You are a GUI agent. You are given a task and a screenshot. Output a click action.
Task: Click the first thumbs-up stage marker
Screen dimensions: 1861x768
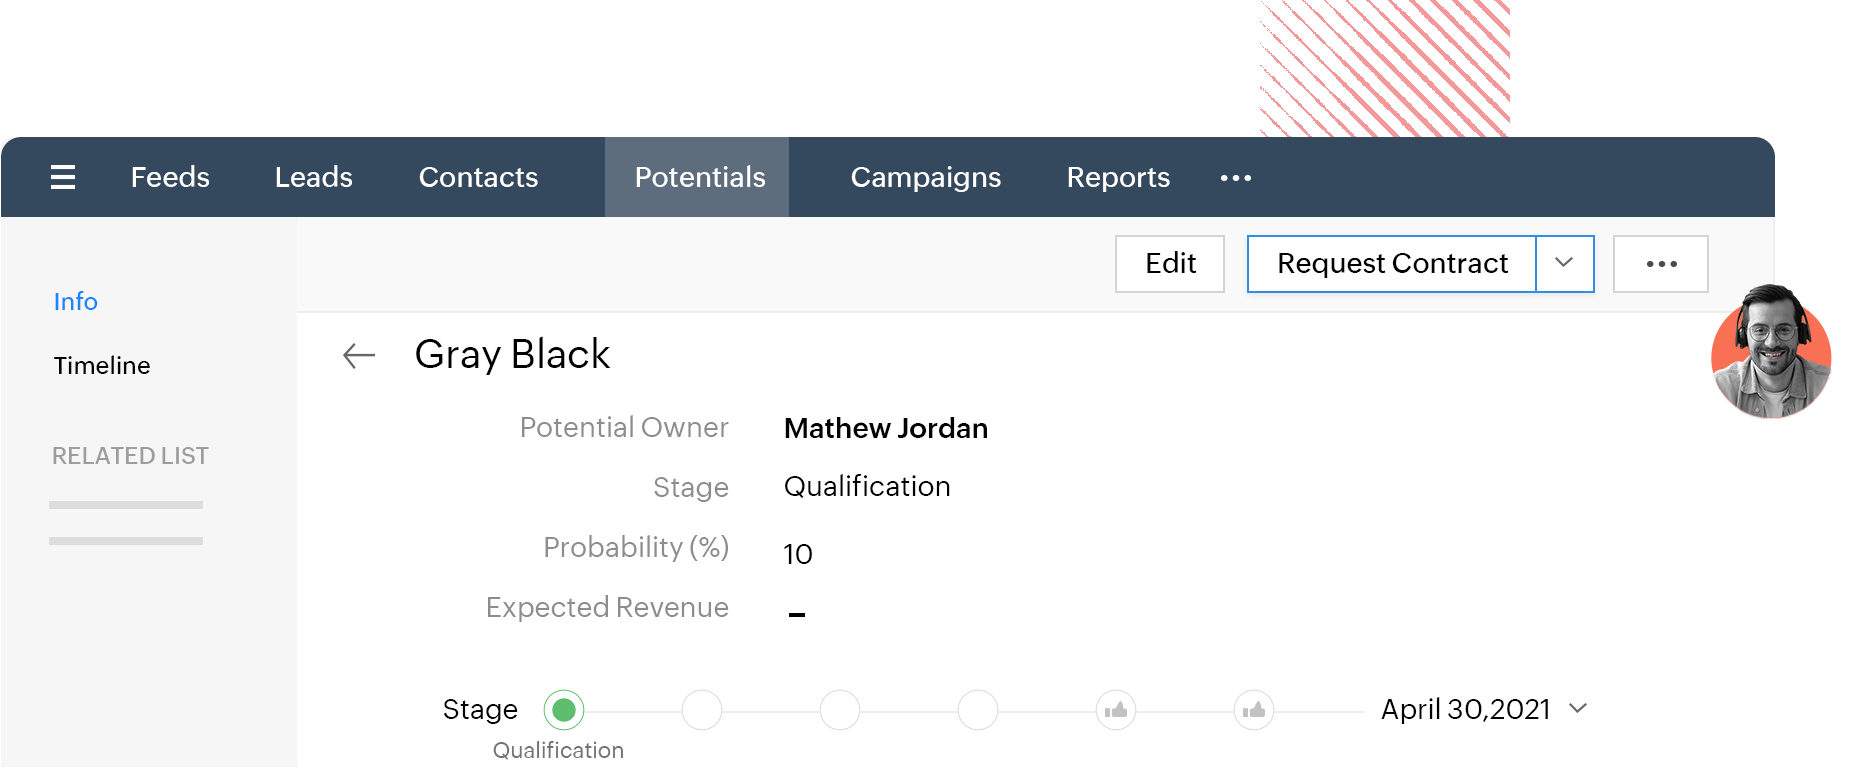coord(1116,710)
